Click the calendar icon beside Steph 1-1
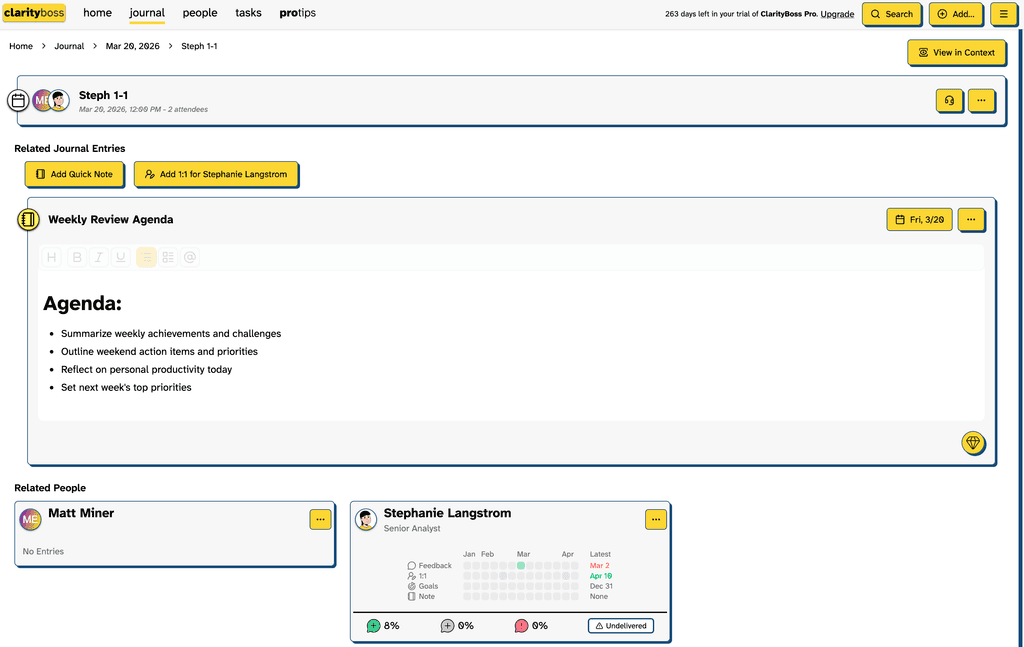1024x647 pixels. (x=18, y=101)
